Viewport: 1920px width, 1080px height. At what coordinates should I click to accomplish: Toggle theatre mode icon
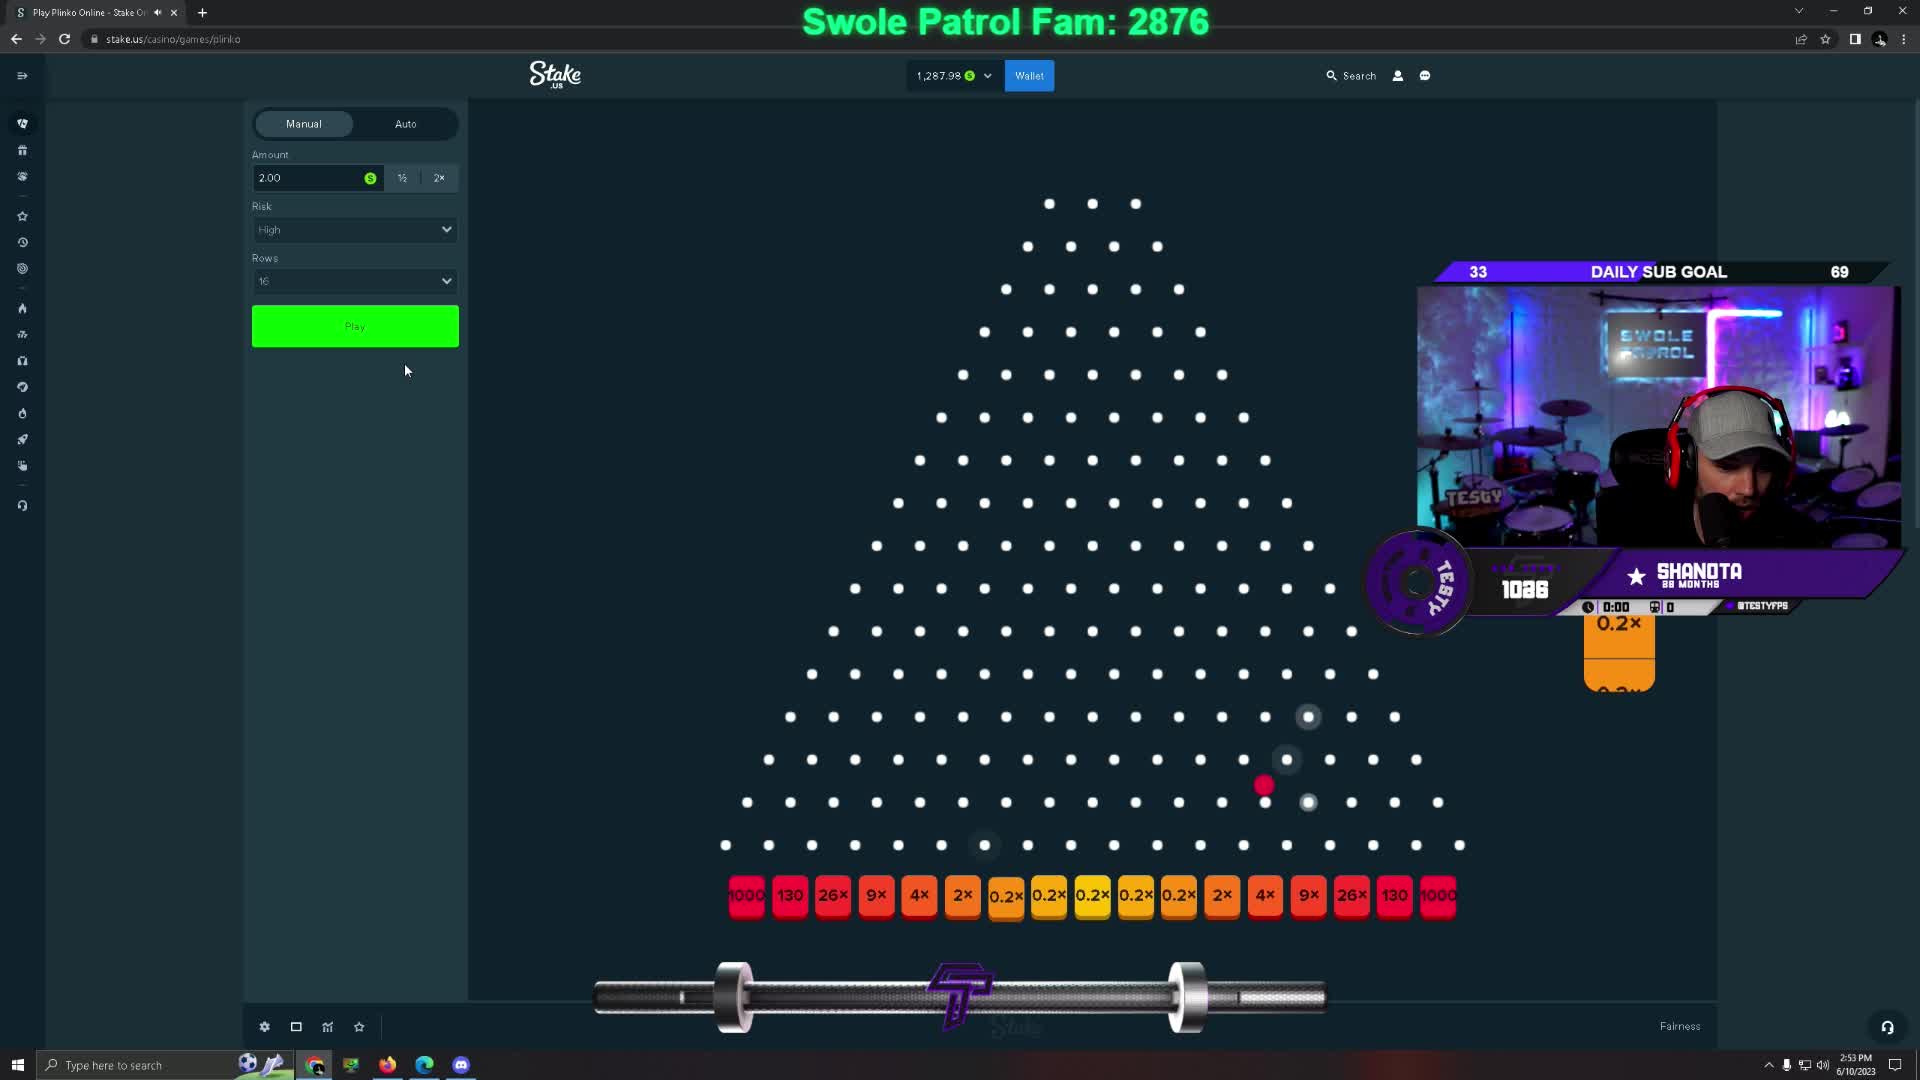coord(296,1027)
